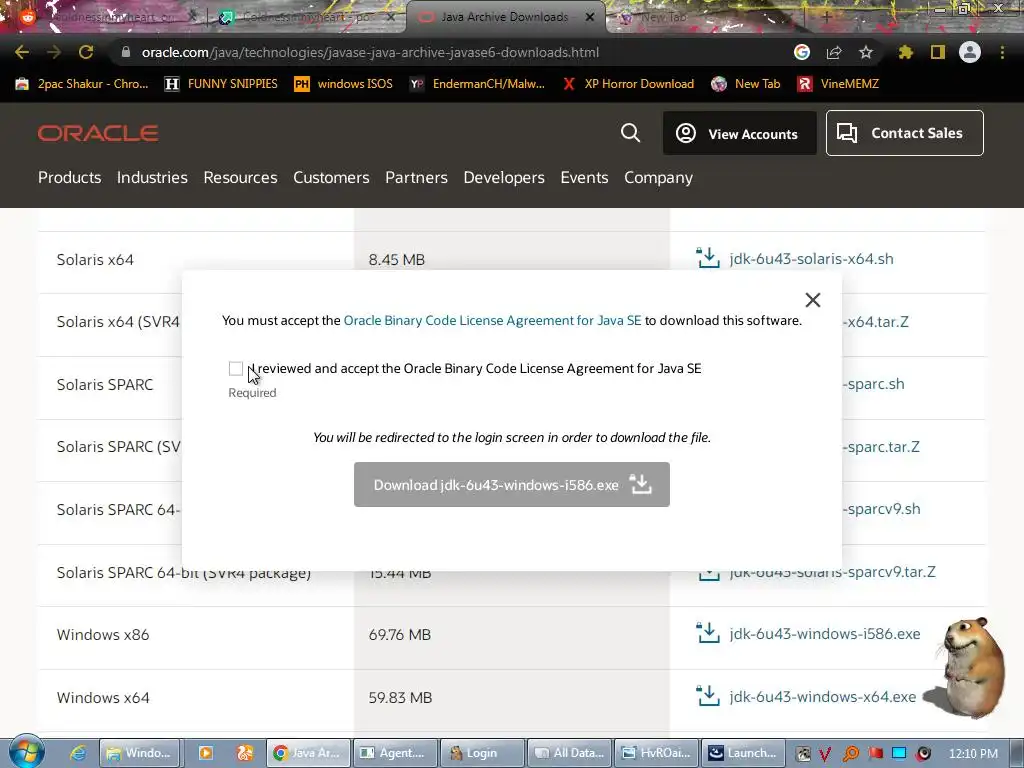Open the Customers menu

tap(331, 178)
